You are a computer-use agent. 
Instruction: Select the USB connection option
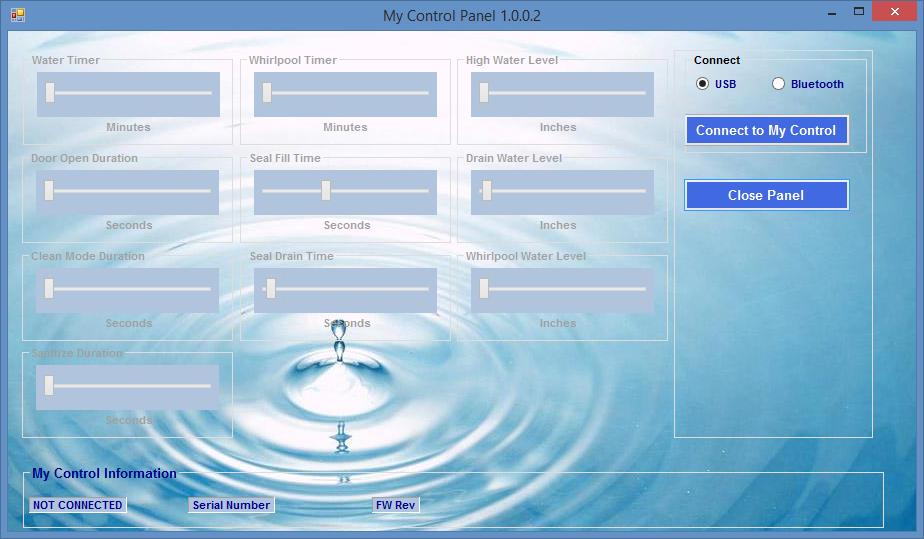pos(716,84)
